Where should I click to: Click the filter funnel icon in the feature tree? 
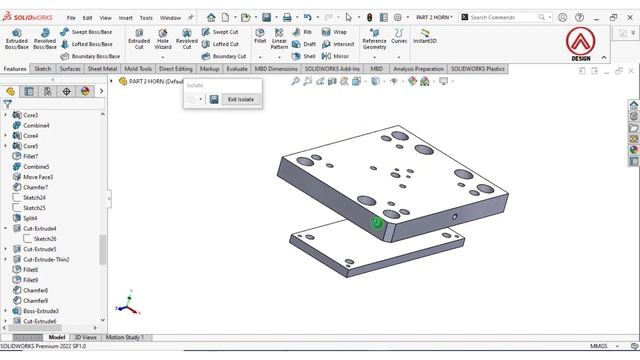point(7,104)
